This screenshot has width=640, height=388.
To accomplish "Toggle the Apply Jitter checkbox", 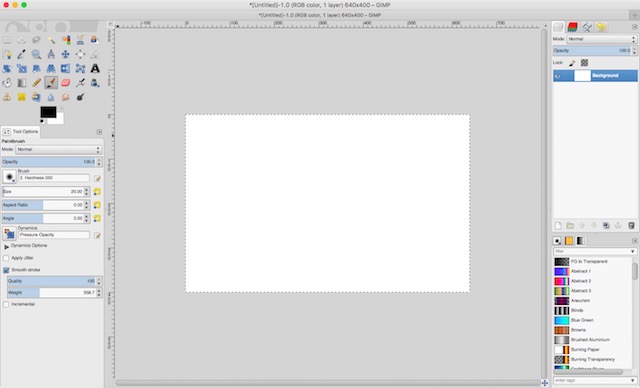I will tap(6, 258).
